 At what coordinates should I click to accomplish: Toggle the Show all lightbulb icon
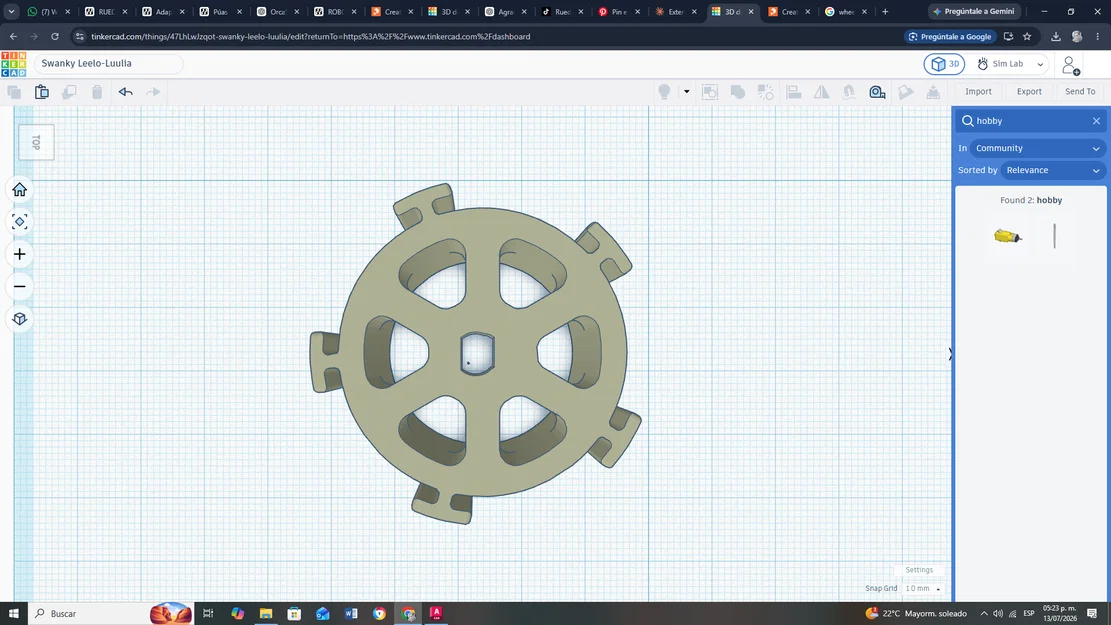[664, 91]
